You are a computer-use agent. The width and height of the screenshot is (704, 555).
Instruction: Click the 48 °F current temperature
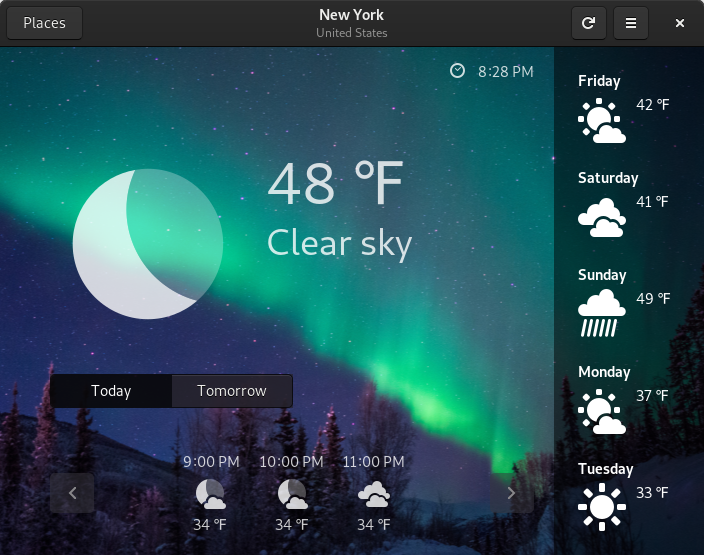point(334,183)
